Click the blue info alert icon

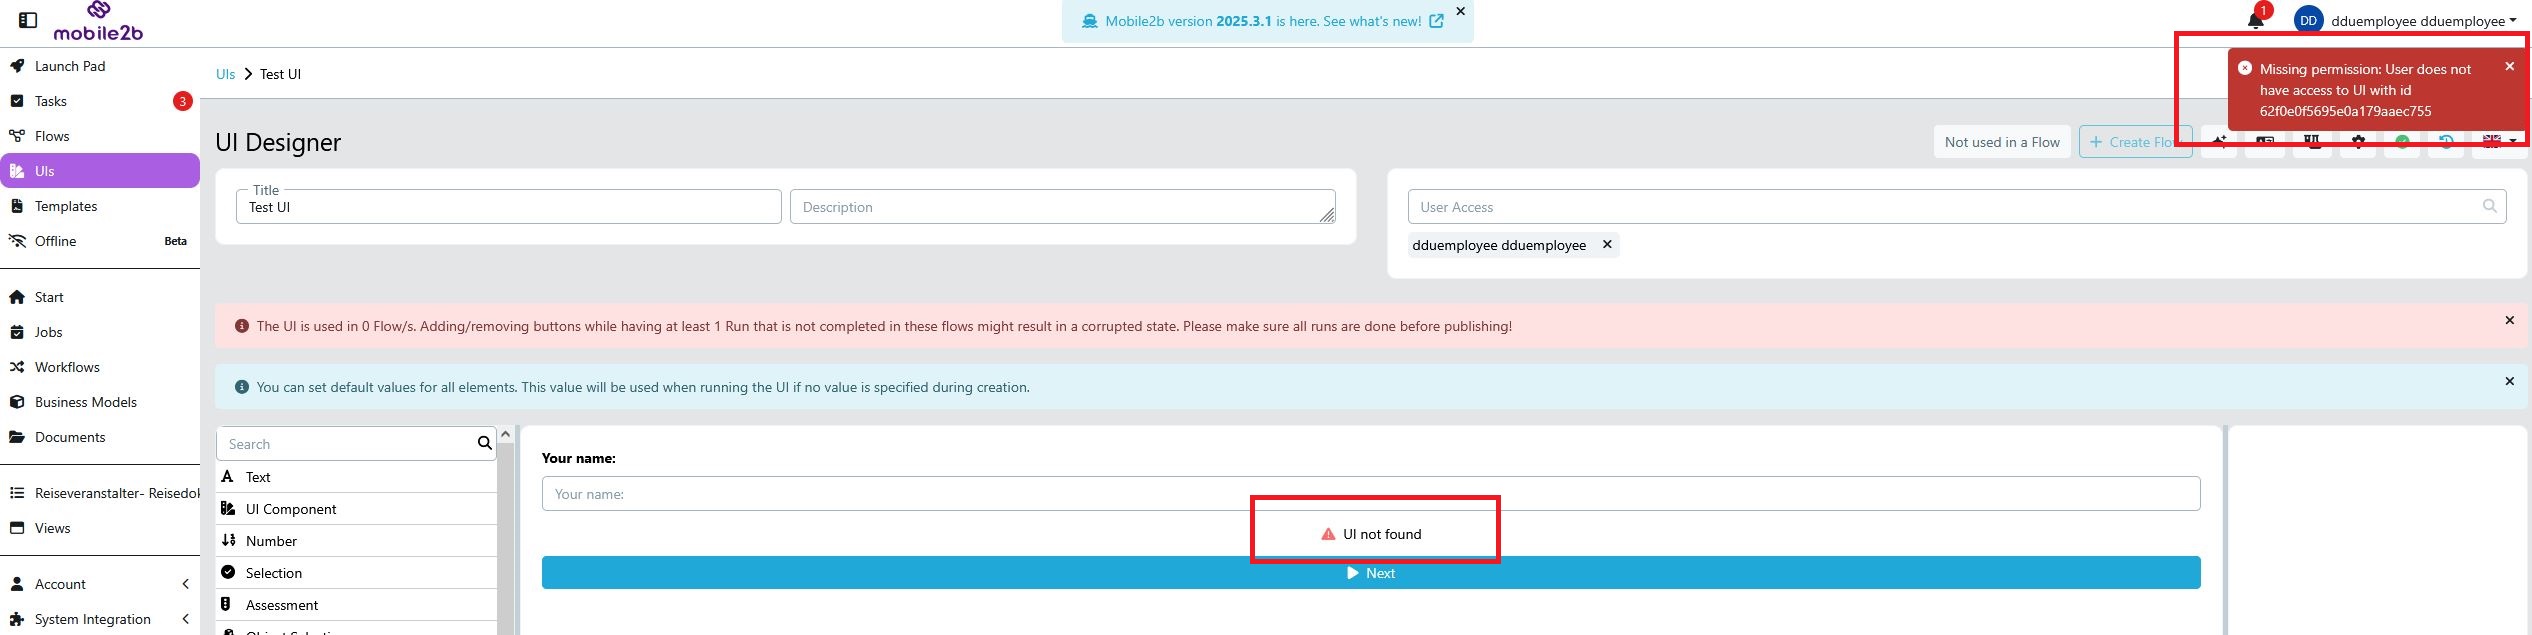241,387
